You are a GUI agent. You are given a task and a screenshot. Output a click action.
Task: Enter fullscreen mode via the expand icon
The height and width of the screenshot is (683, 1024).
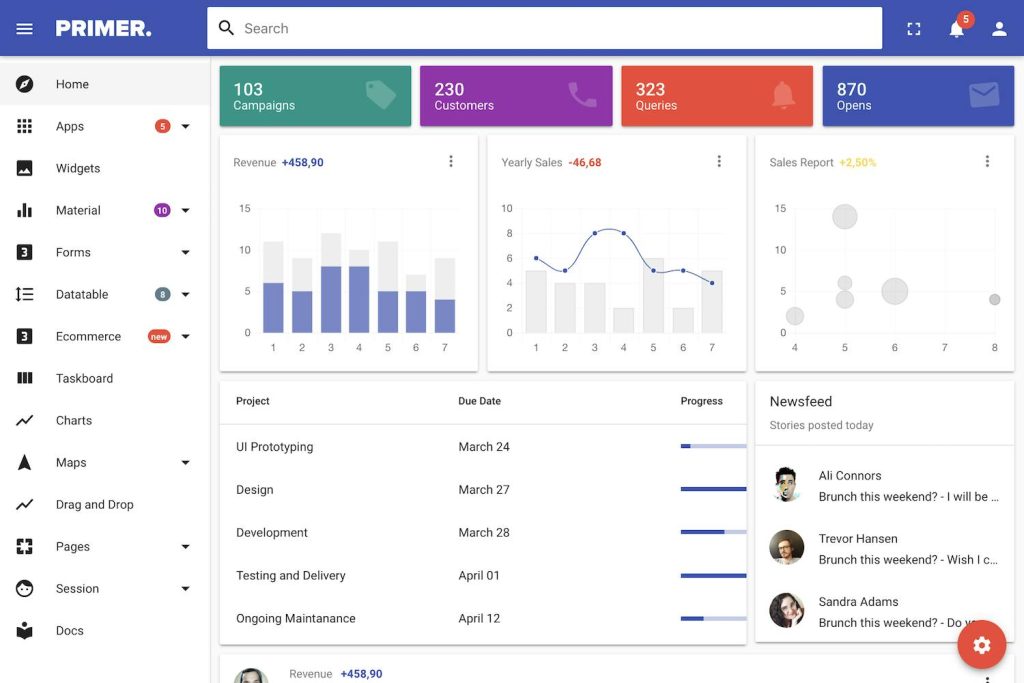pyautogui.click(x=913, y=28)
